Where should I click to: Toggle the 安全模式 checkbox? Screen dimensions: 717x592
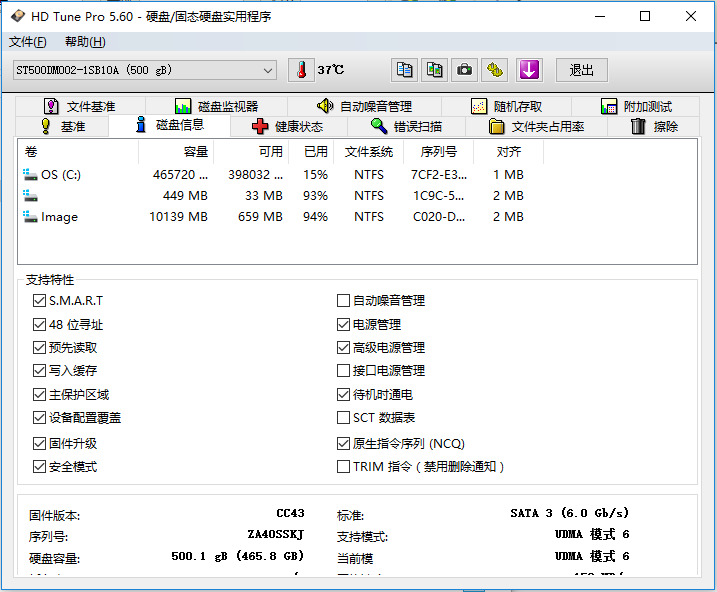pyautogui.click(x=39, y=467)
